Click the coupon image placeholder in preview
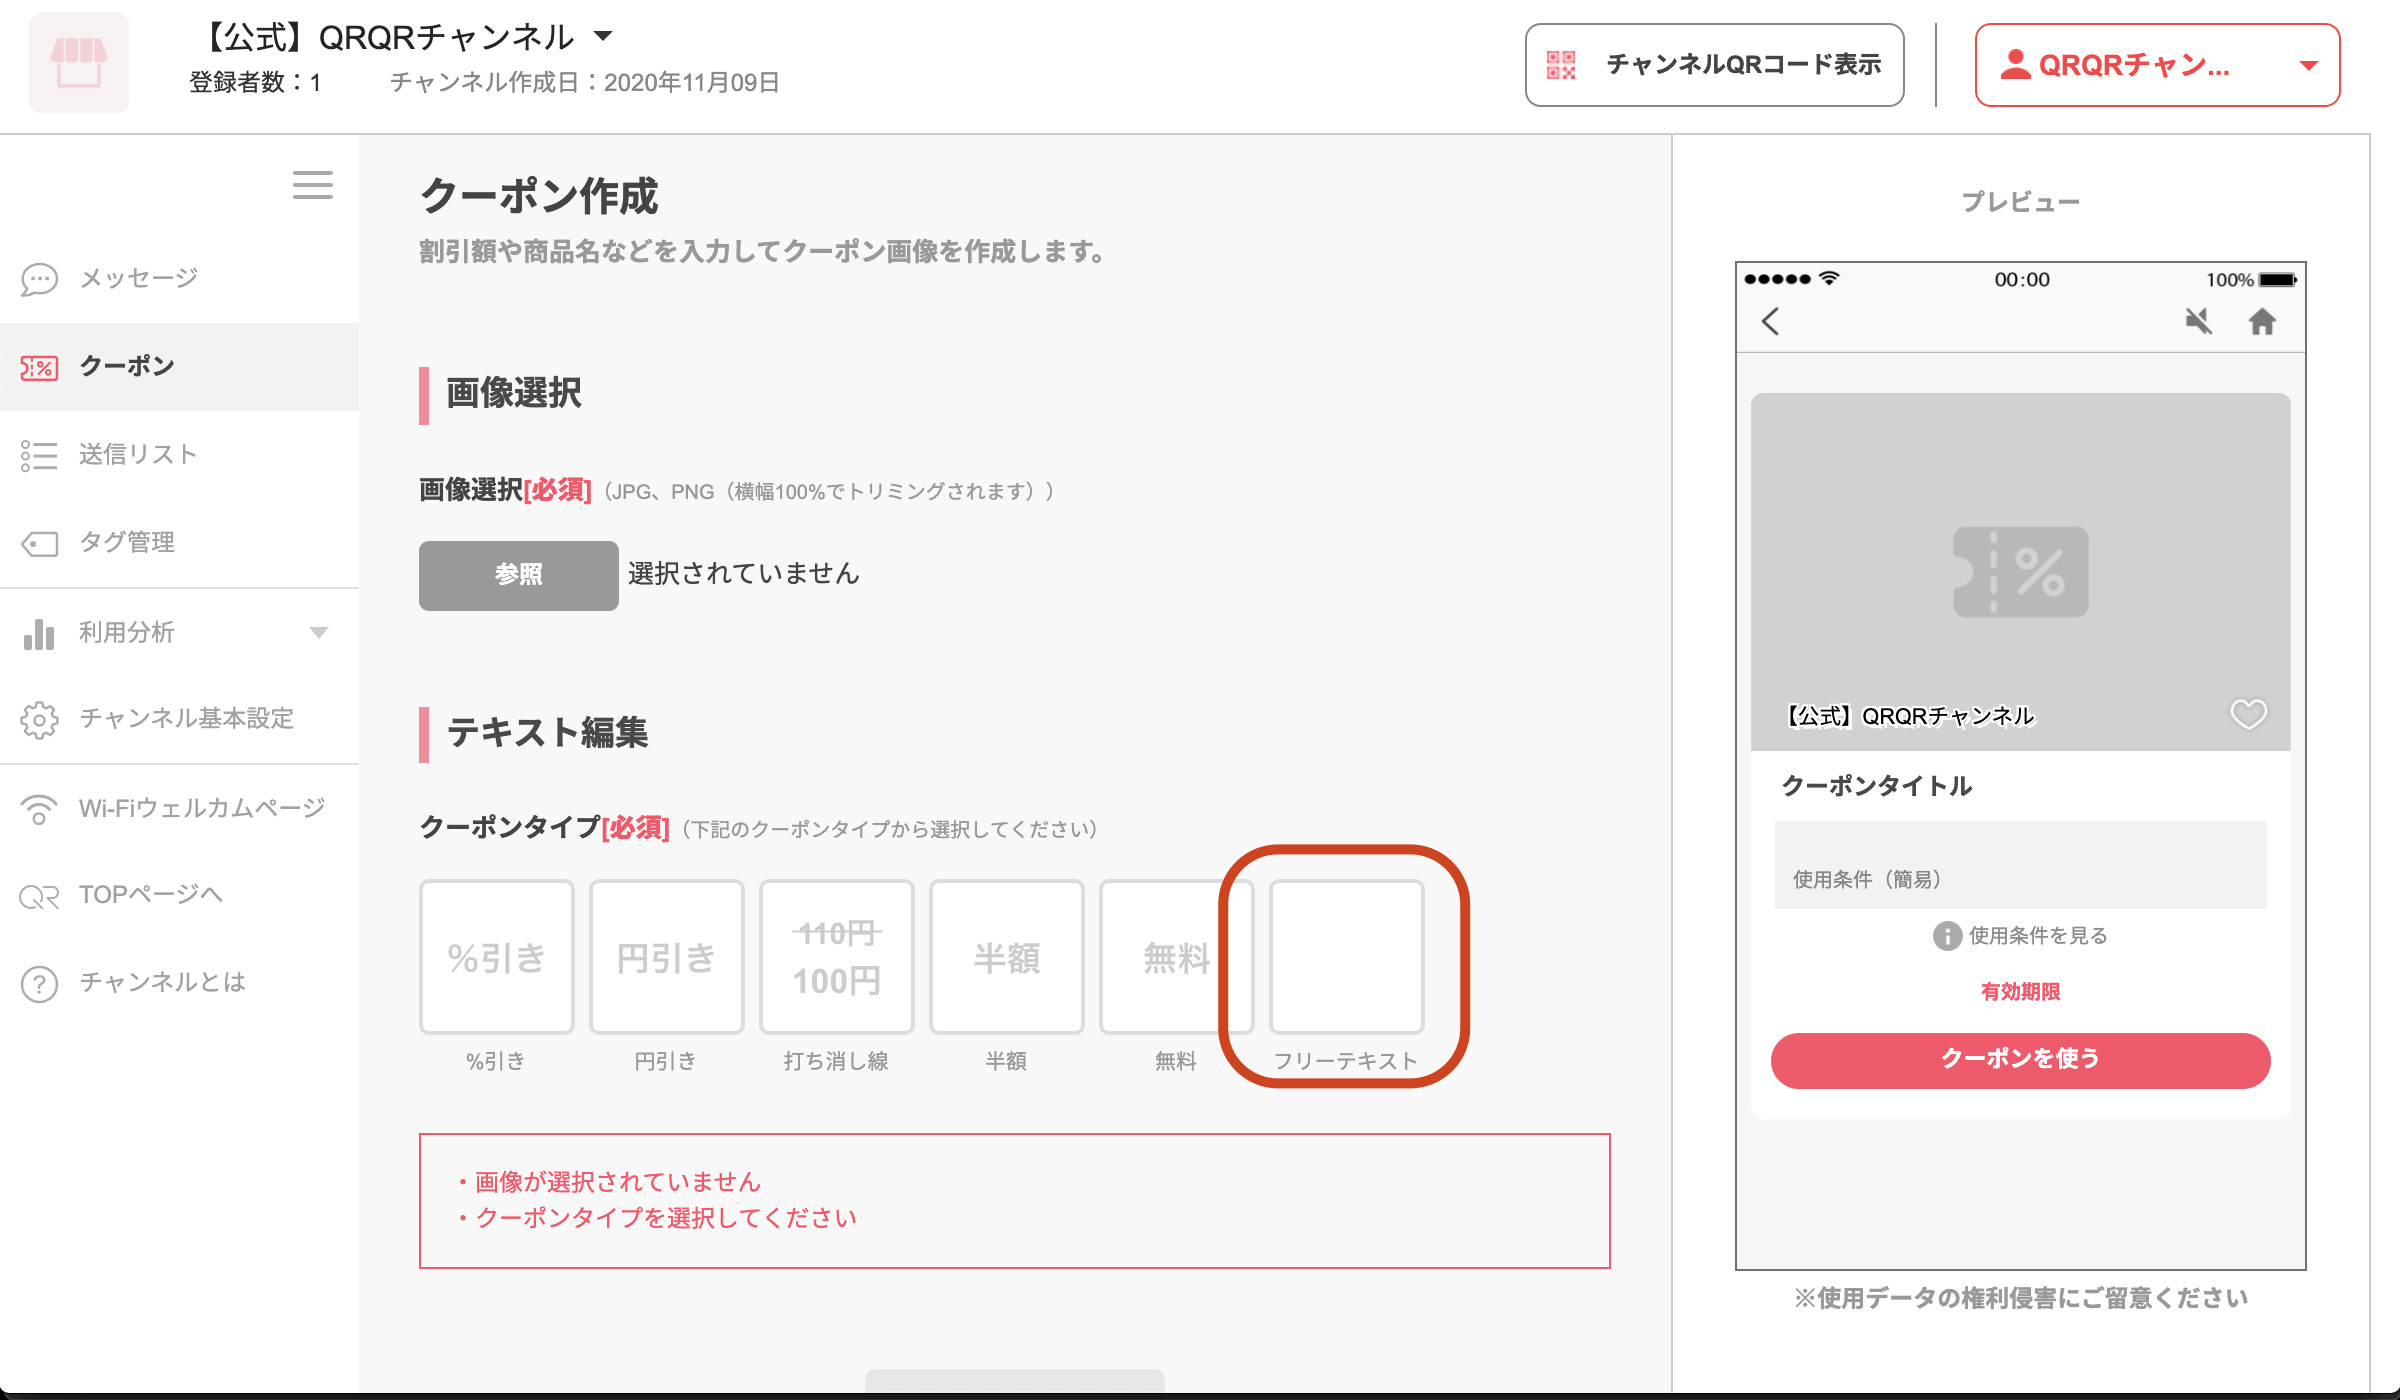The width and height of the screenshot is (2400, 1400). click(x=2020, y=571)
